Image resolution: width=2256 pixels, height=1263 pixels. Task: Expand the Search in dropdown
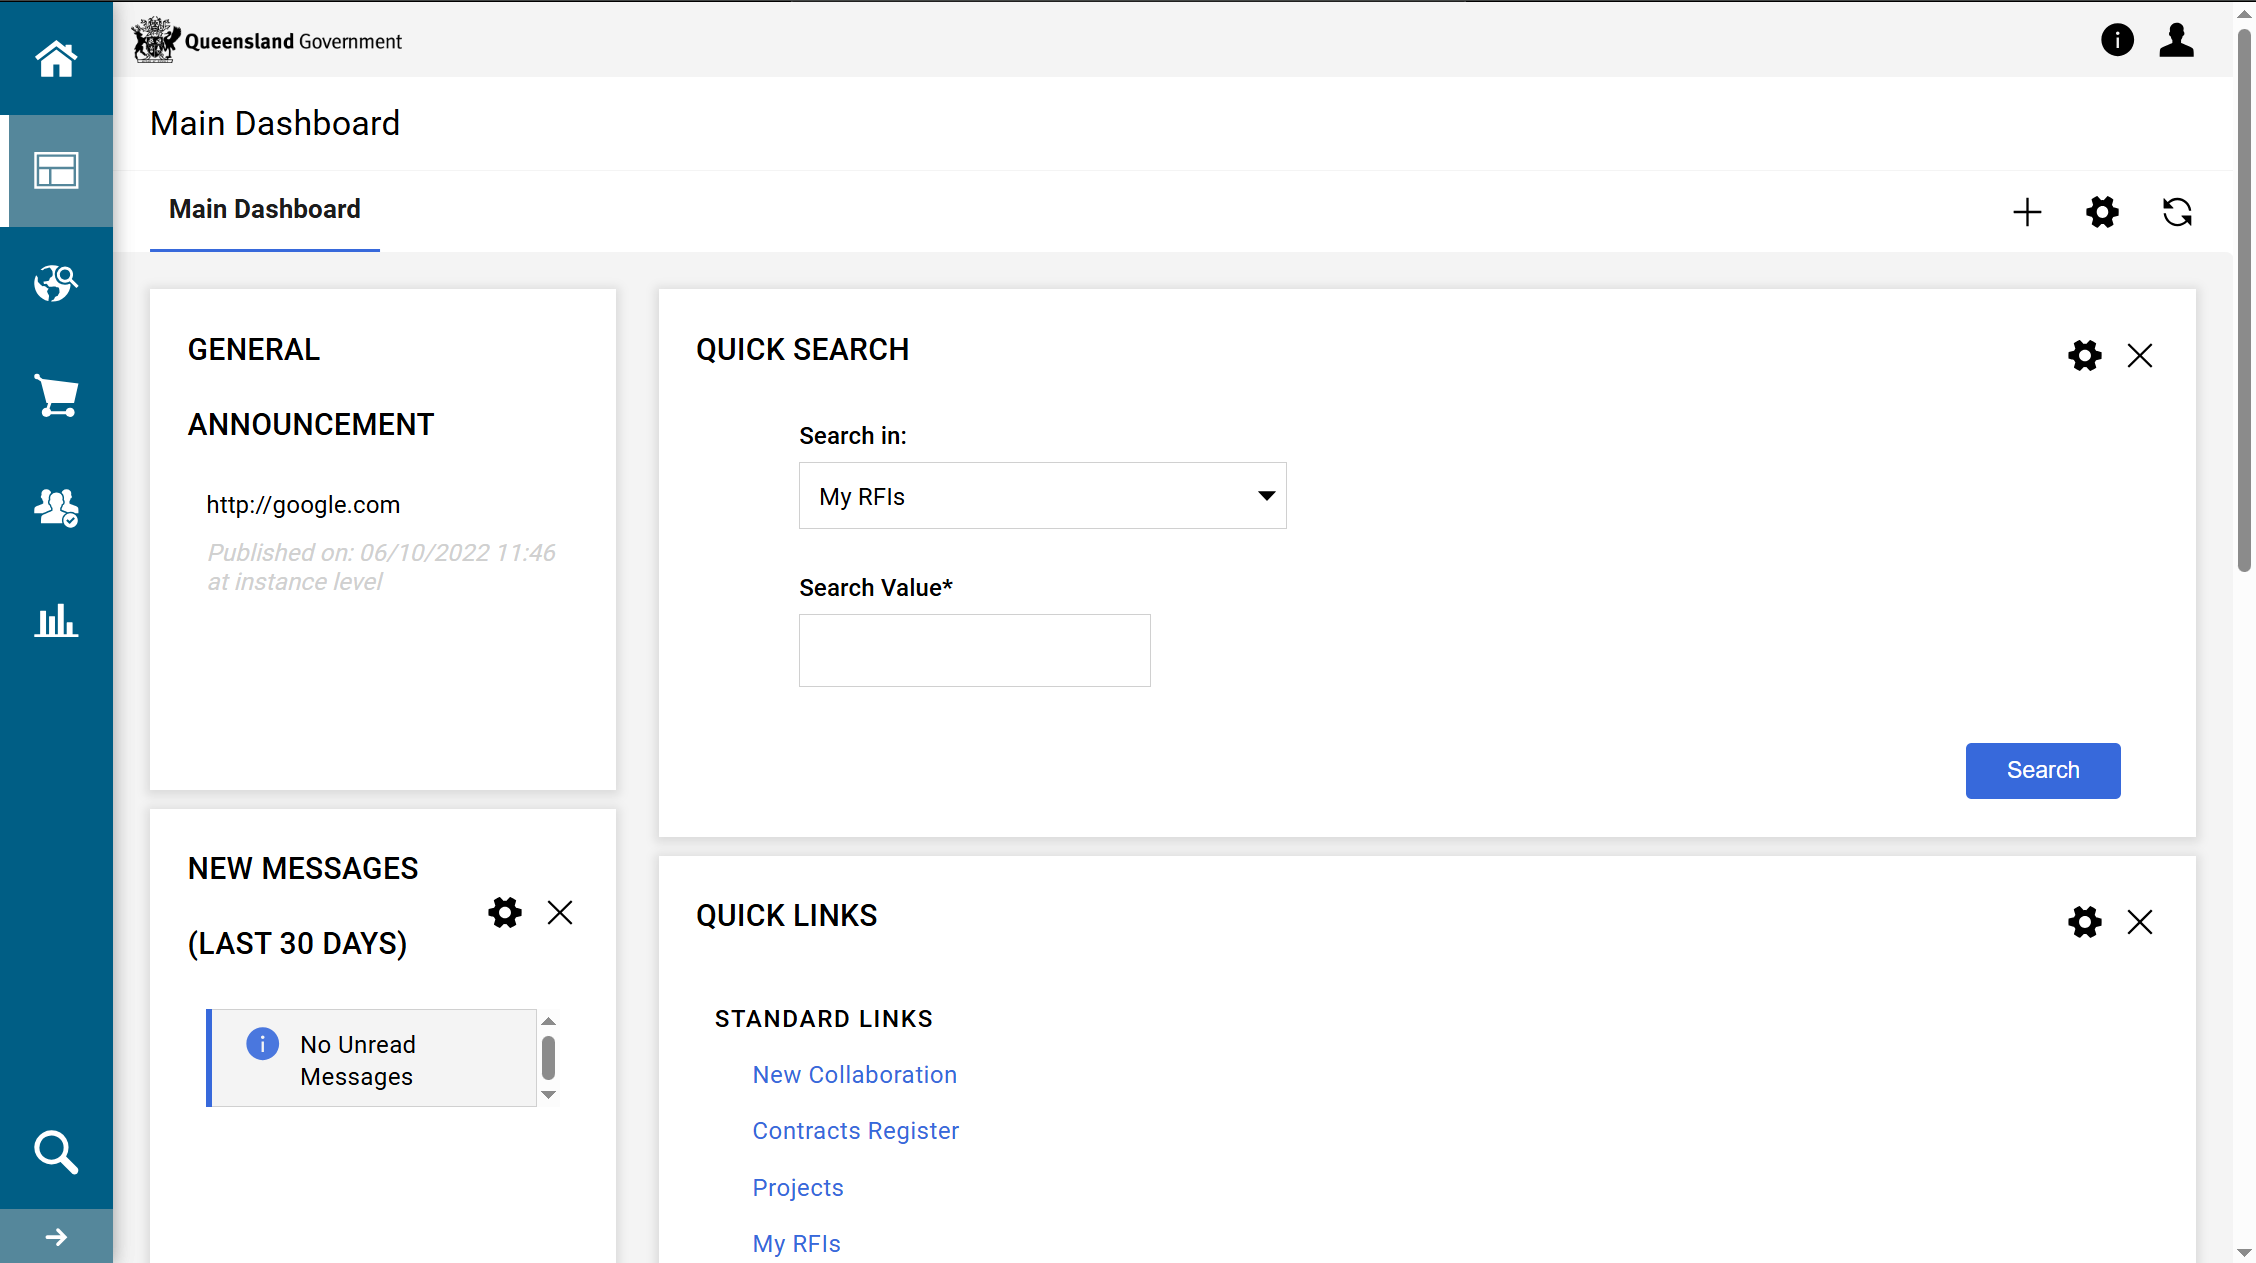coord(1042,496)
